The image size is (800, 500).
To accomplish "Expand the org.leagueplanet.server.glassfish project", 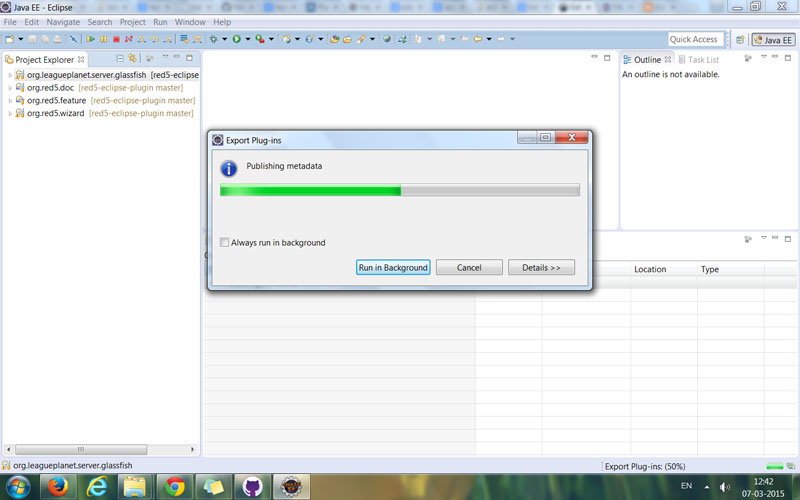I will [x=10, y=75].
